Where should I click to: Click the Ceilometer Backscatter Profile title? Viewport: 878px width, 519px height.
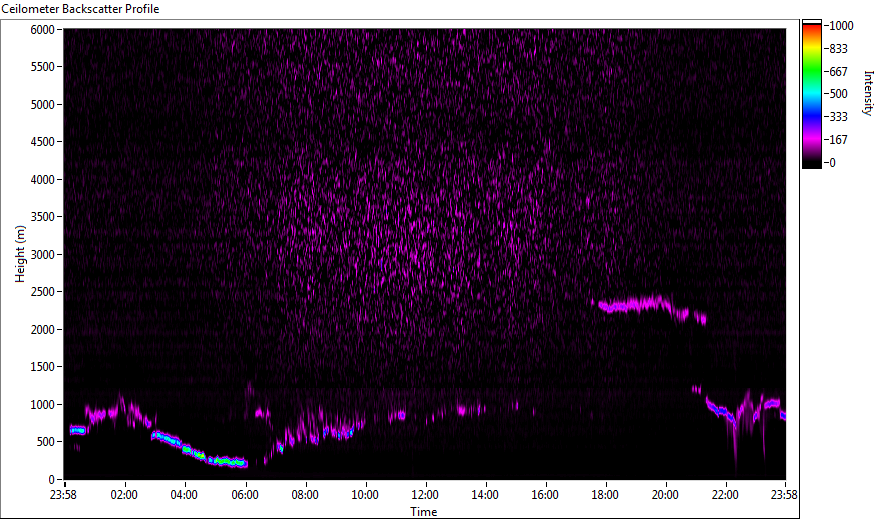[x=80, y=9]
